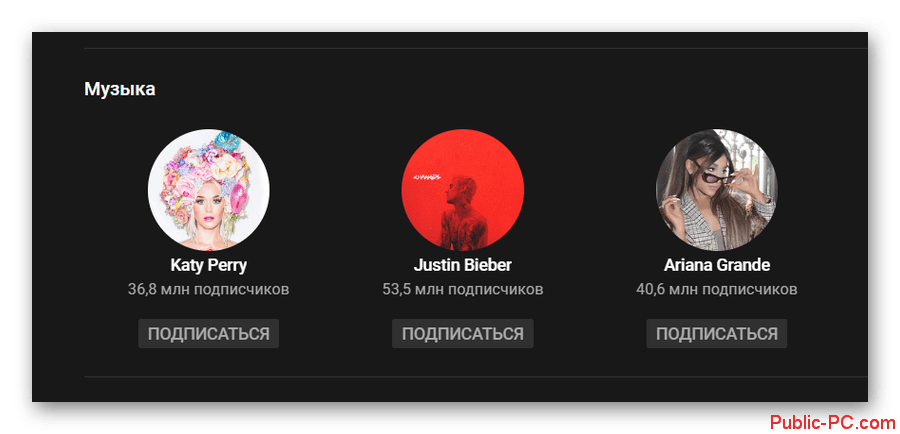Click the Ariana Grande channel name
The height and width of the screenshot is (434, 900).
(x=717, y=265)
